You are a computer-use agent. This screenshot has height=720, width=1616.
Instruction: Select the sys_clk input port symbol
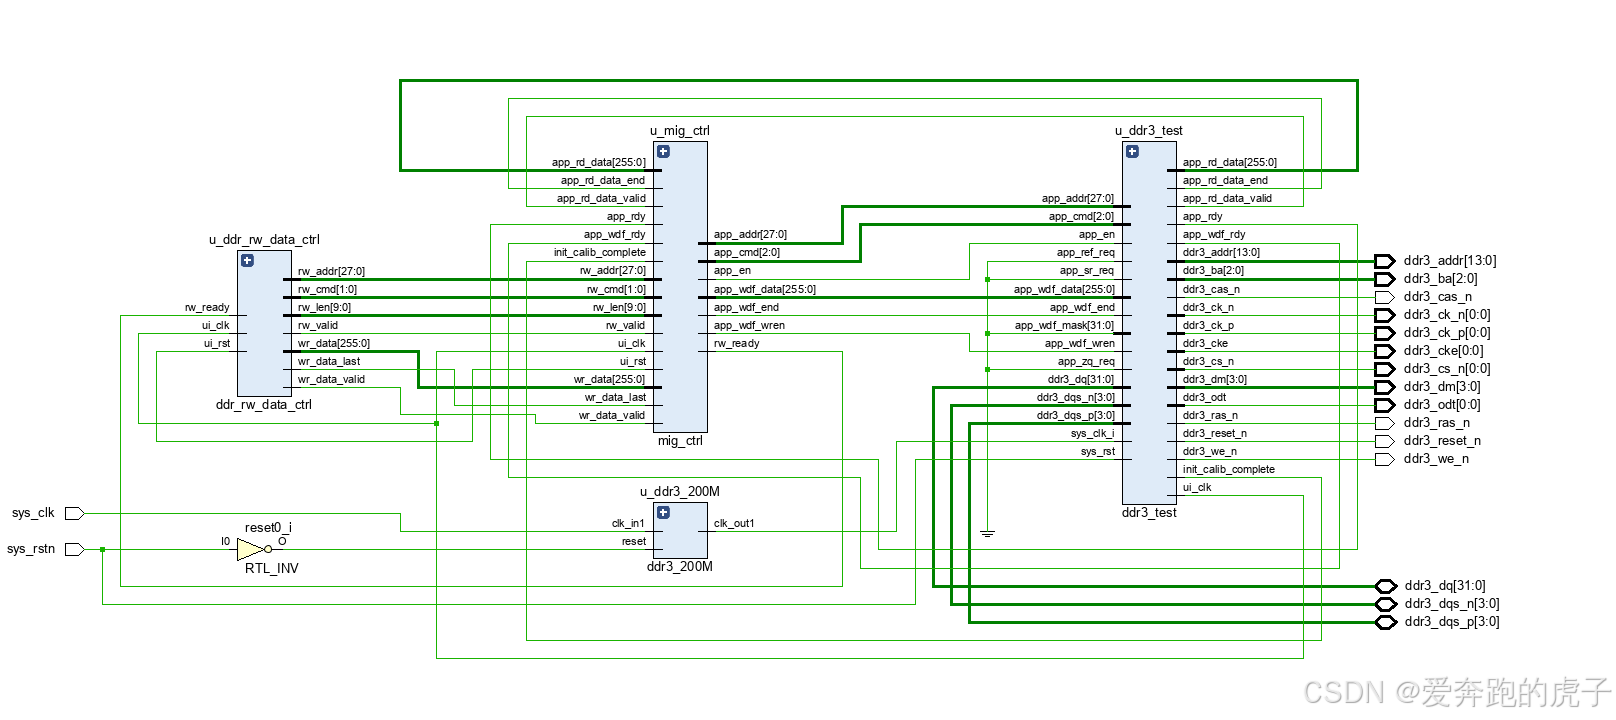point(74,513)
